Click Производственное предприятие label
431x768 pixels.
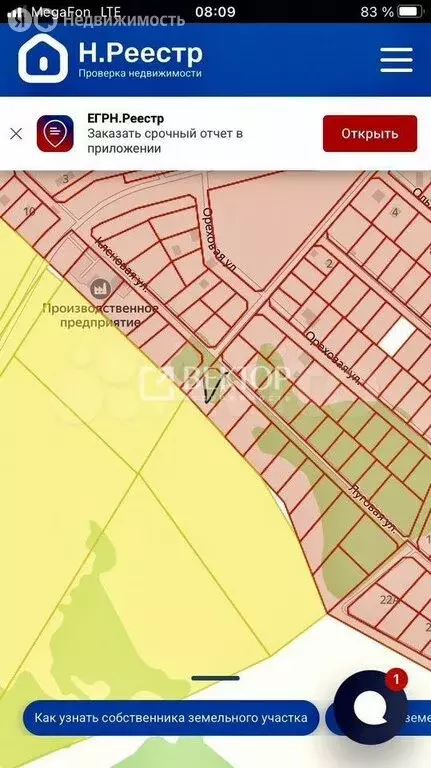coord(100,315)
